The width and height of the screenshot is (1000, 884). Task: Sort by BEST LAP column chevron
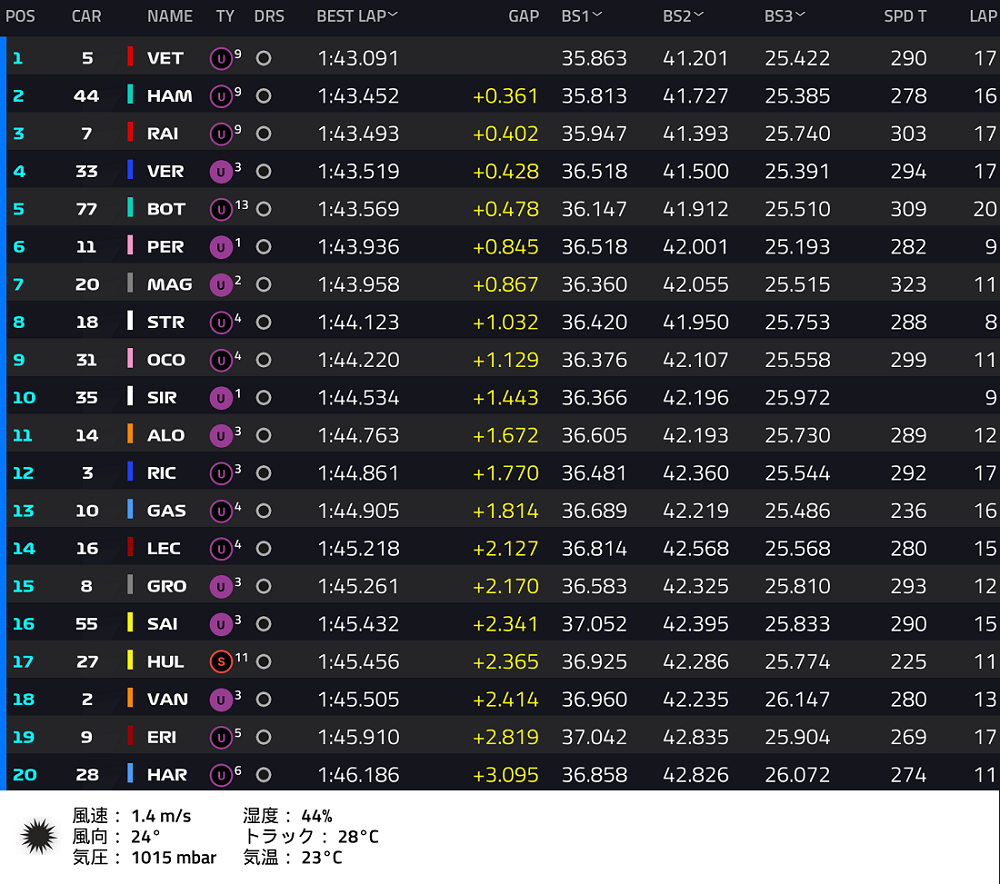(392, 15)
